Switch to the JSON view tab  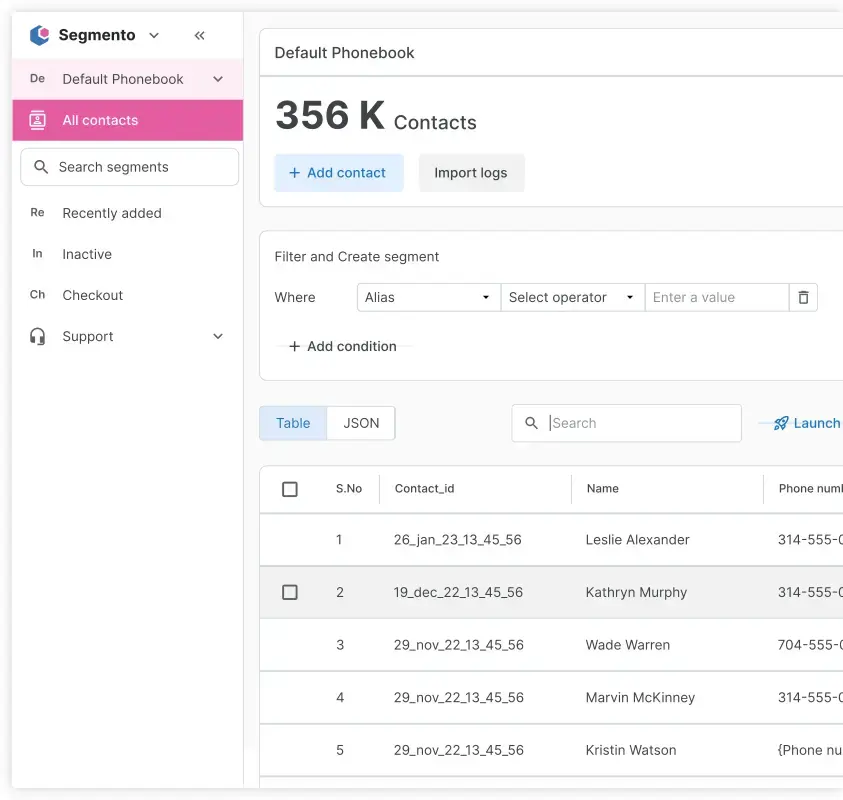(361, 423)
